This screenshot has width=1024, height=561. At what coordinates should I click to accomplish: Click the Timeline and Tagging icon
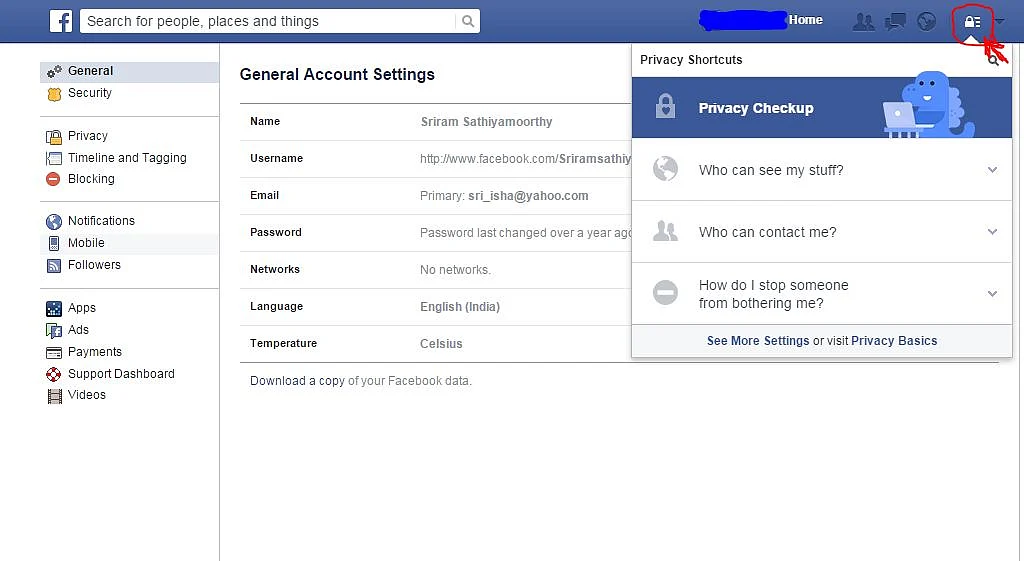54,158
